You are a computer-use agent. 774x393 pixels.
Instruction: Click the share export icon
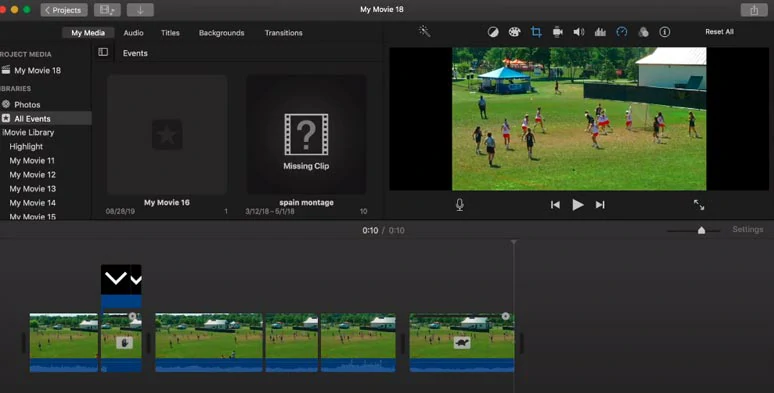click(754, 10)
